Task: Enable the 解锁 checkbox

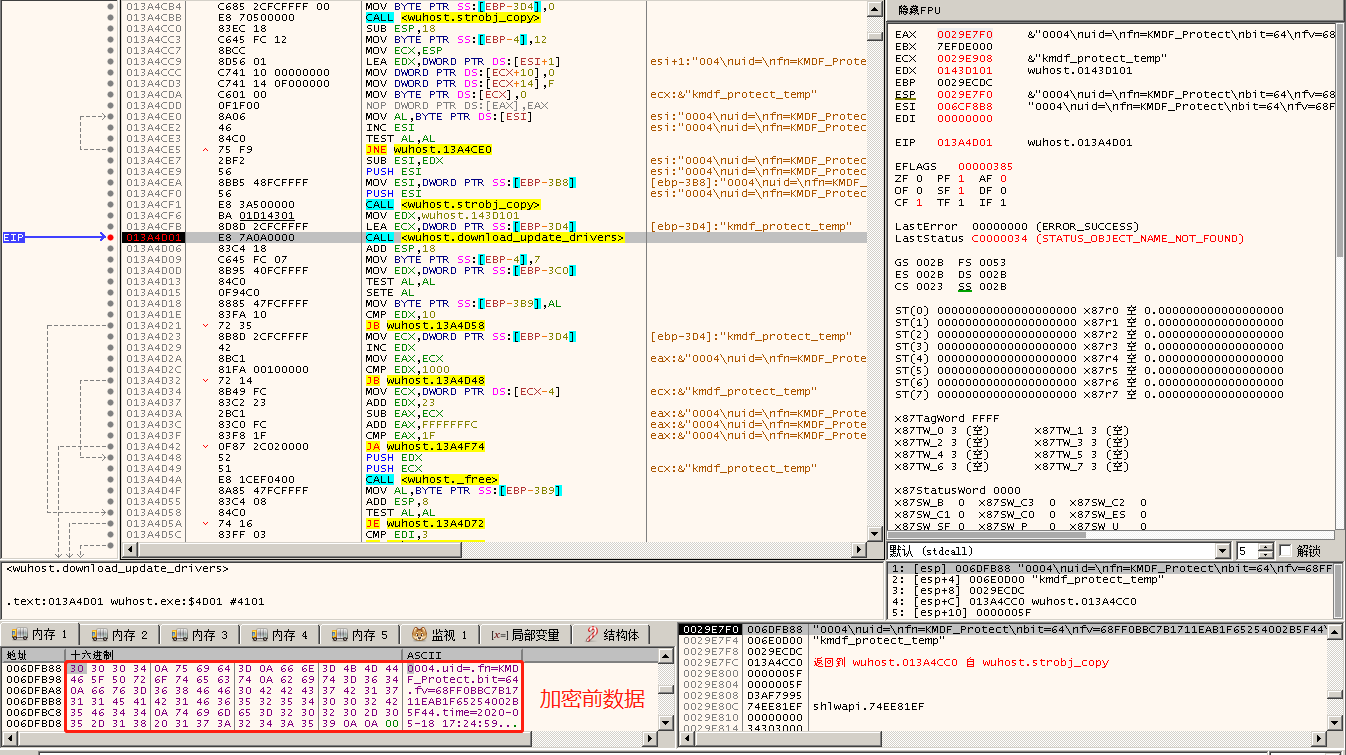Action: click(1285, 551)
